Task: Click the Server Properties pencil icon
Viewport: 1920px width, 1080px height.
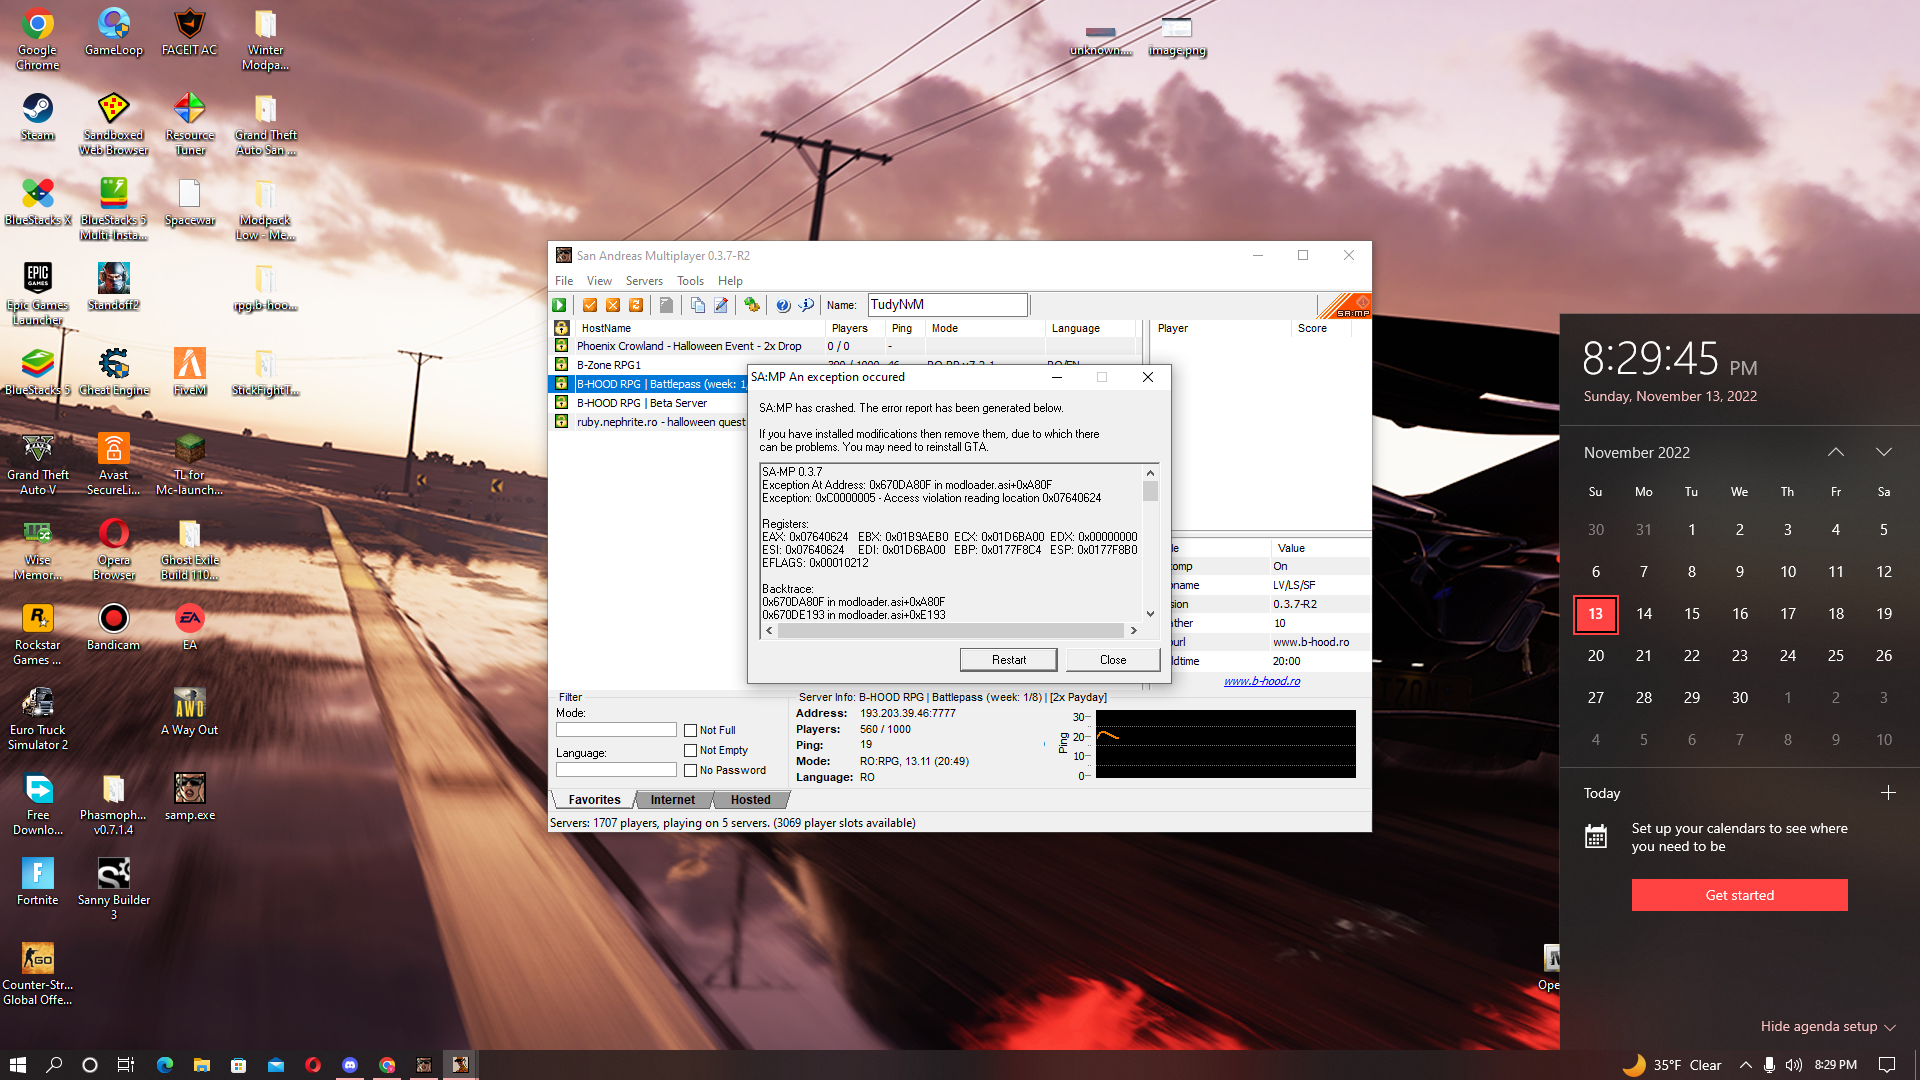Action: click(721, 305)
